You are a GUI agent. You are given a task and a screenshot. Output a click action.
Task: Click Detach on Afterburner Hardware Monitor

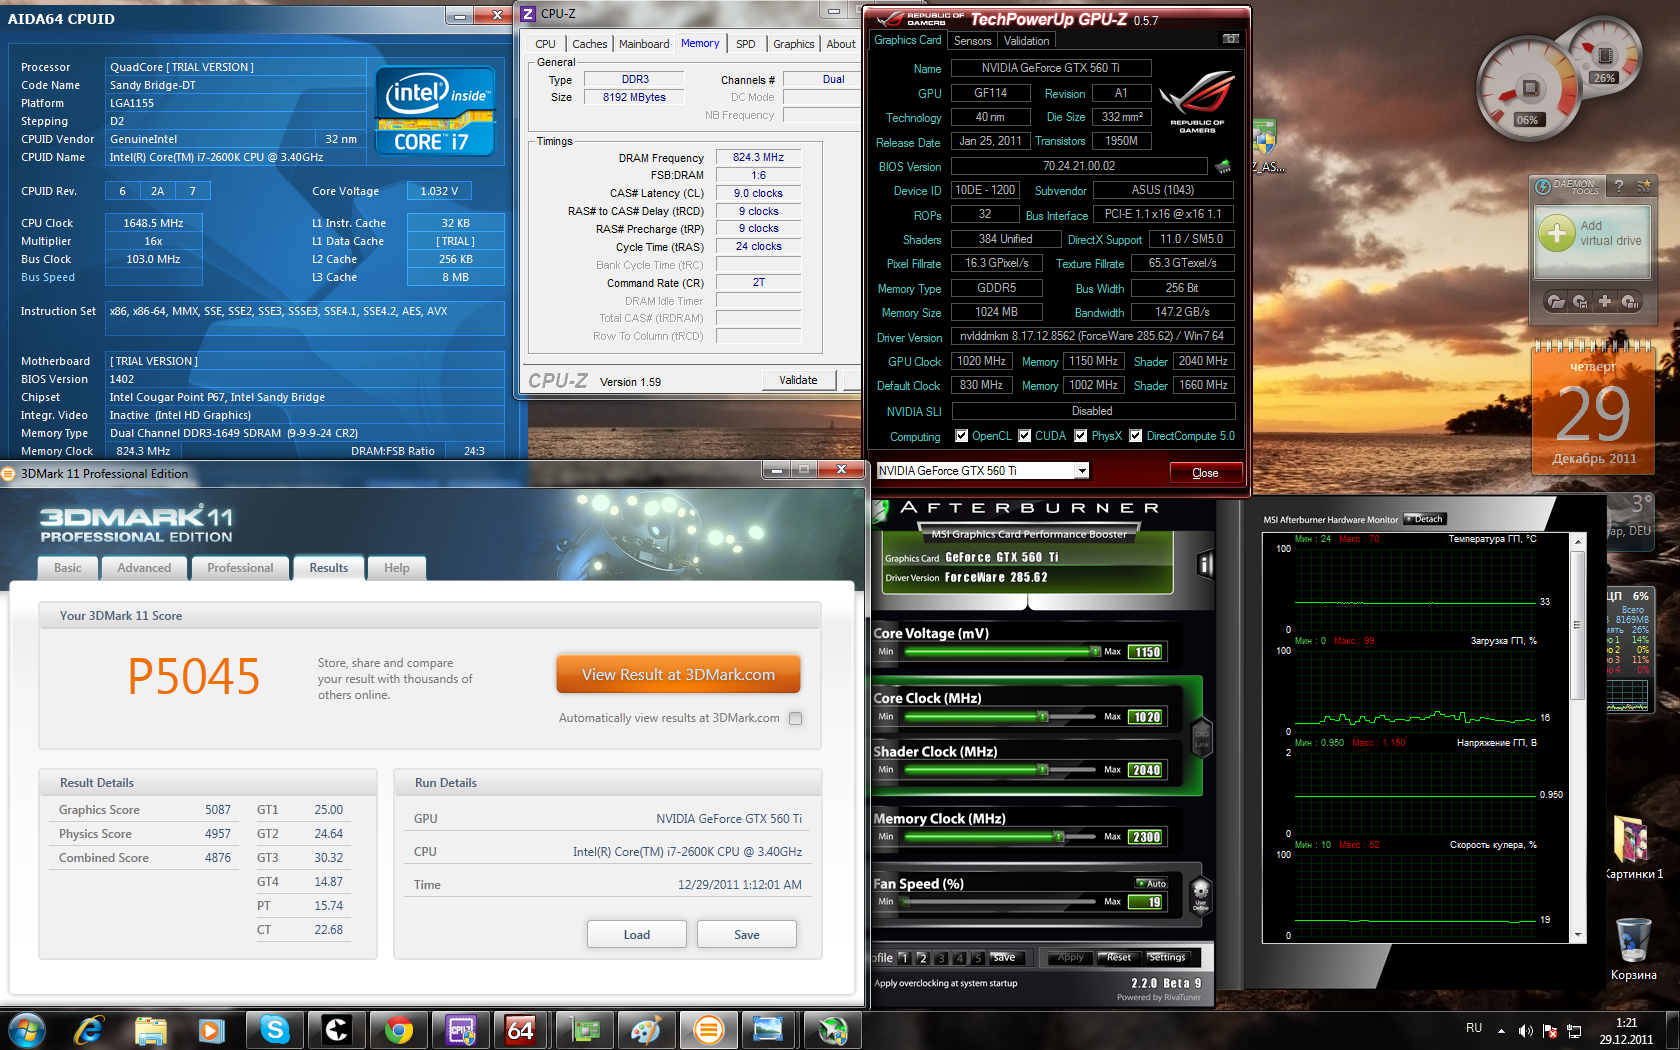1425,519
